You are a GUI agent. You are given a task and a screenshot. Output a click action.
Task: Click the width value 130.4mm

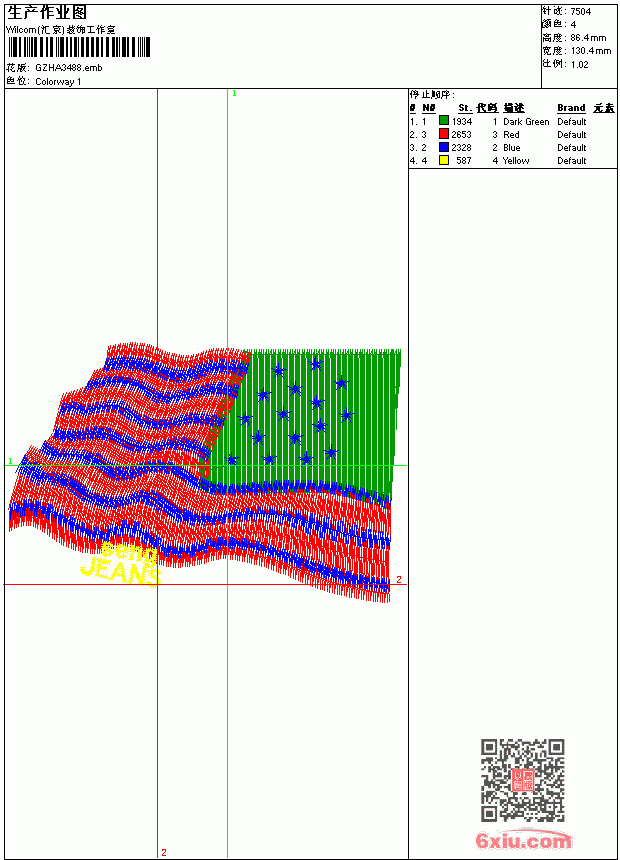coord(590,51)
